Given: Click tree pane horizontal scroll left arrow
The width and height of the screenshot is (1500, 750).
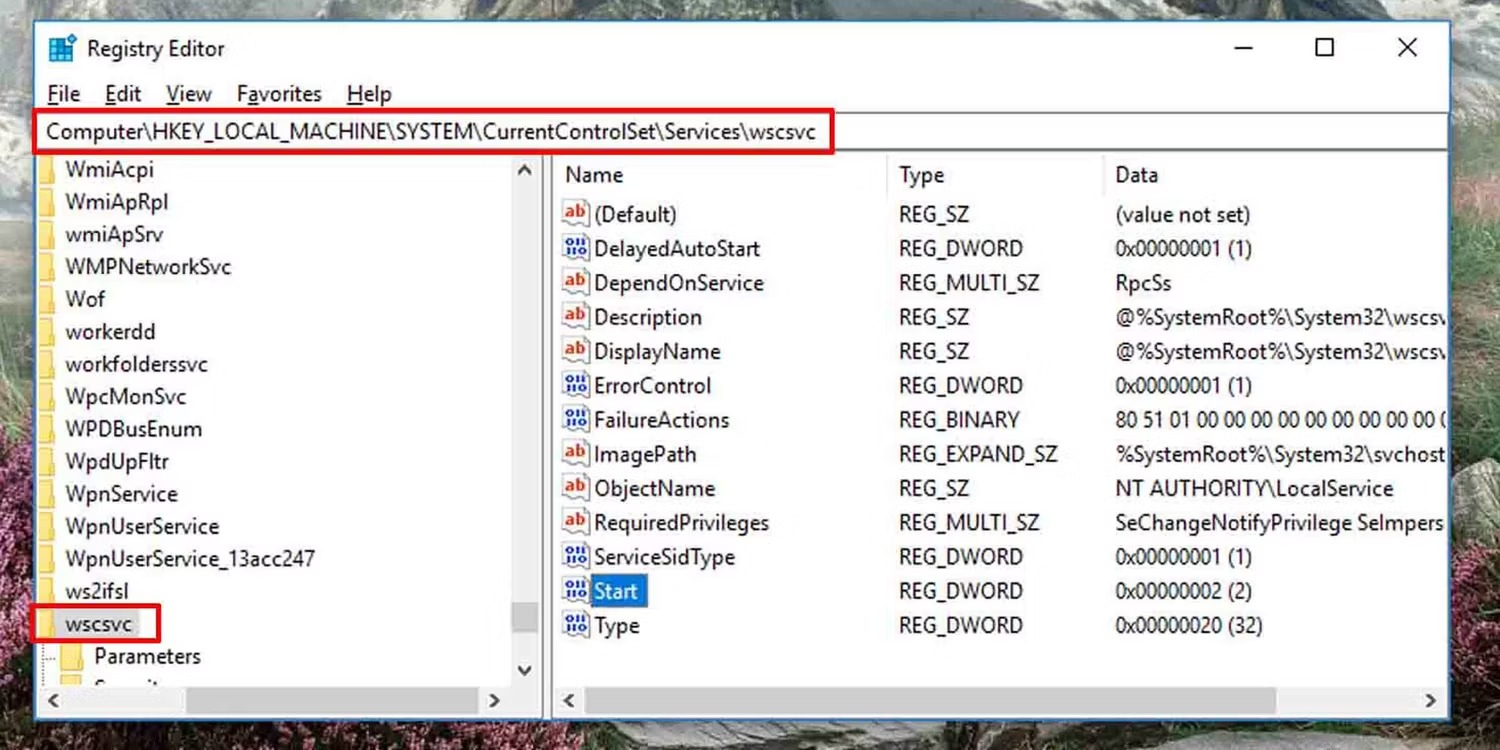Looking at the screenshot, I should (x=53, y=701).
